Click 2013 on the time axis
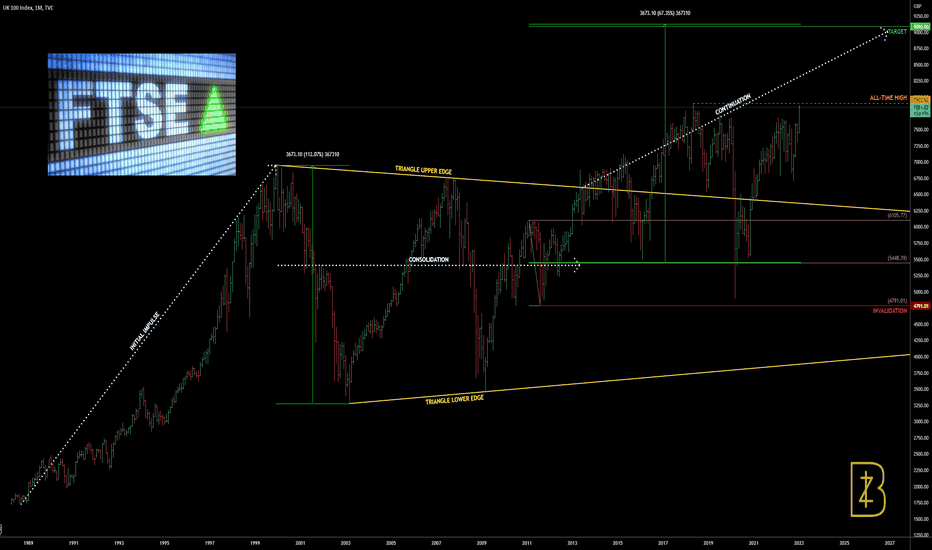This screenshot has height=550, width=932. tap(572, 543)
